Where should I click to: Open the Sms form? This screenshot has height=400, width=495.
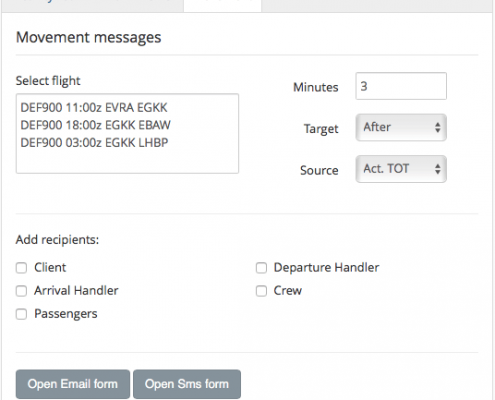(x=187, y=384)
